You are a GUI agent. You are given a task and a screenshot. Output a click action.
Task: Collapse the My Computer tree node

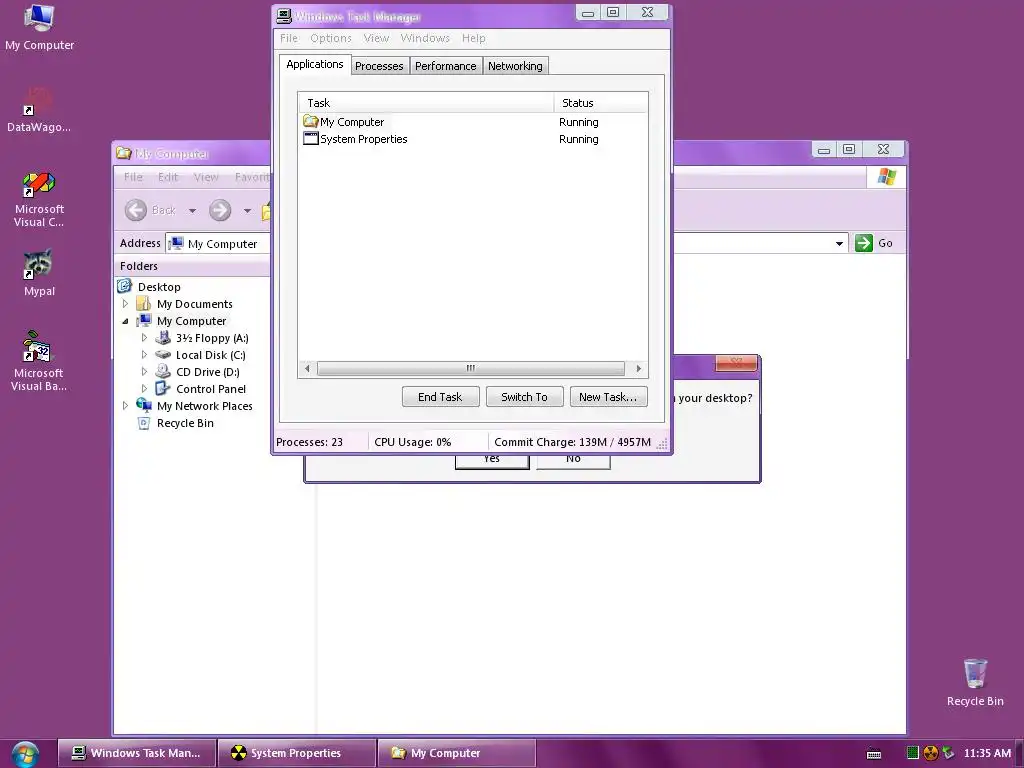point(125,321)
